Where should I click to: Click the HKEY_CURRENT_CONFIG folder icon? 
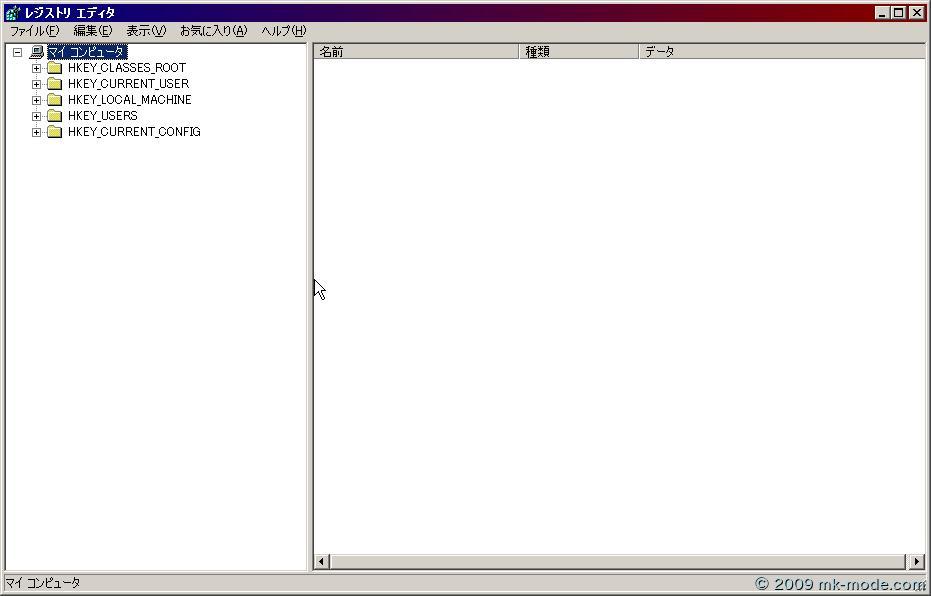55,132
